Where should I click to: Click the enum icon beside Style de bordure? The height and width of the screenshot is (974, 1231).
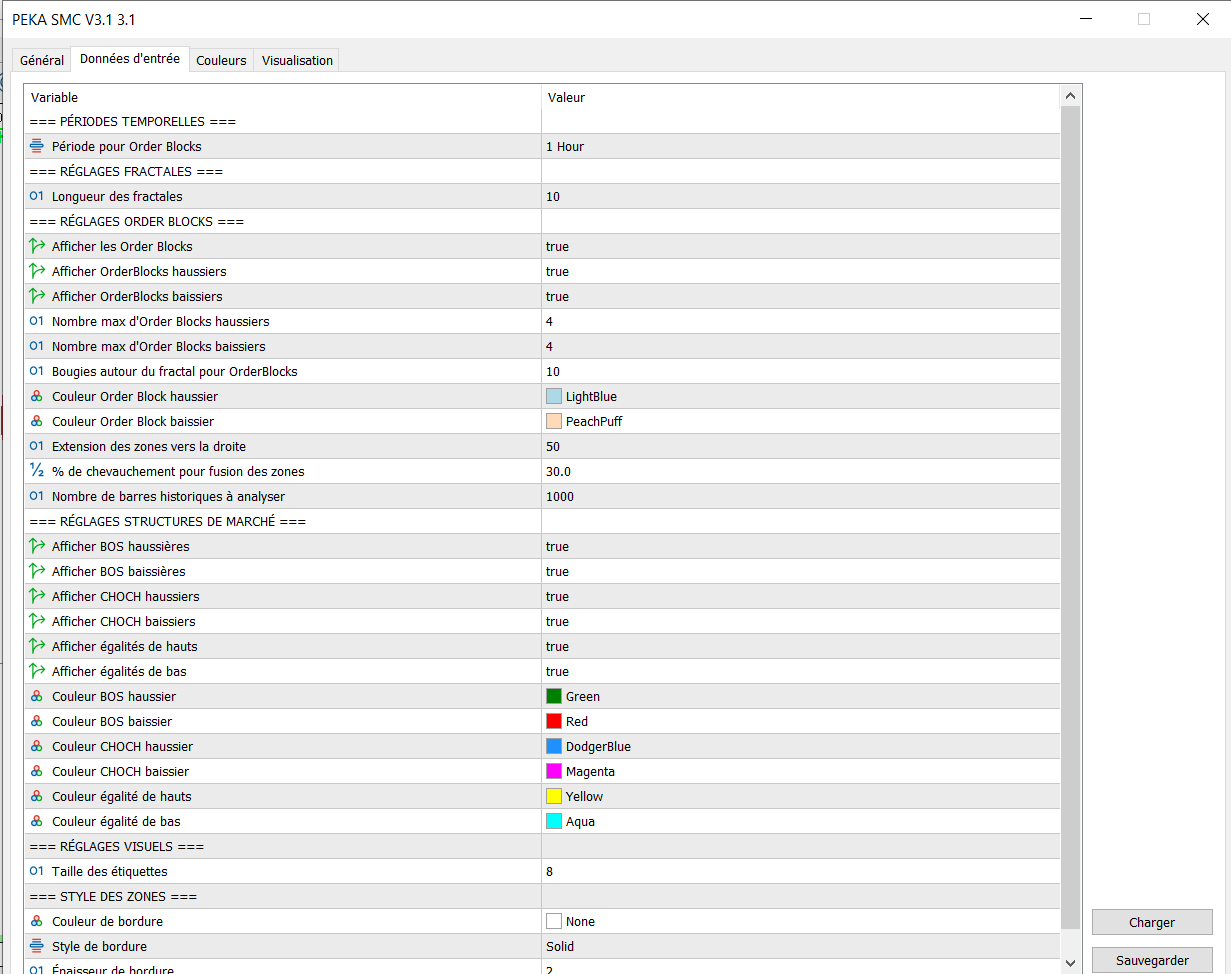[37, 946]
